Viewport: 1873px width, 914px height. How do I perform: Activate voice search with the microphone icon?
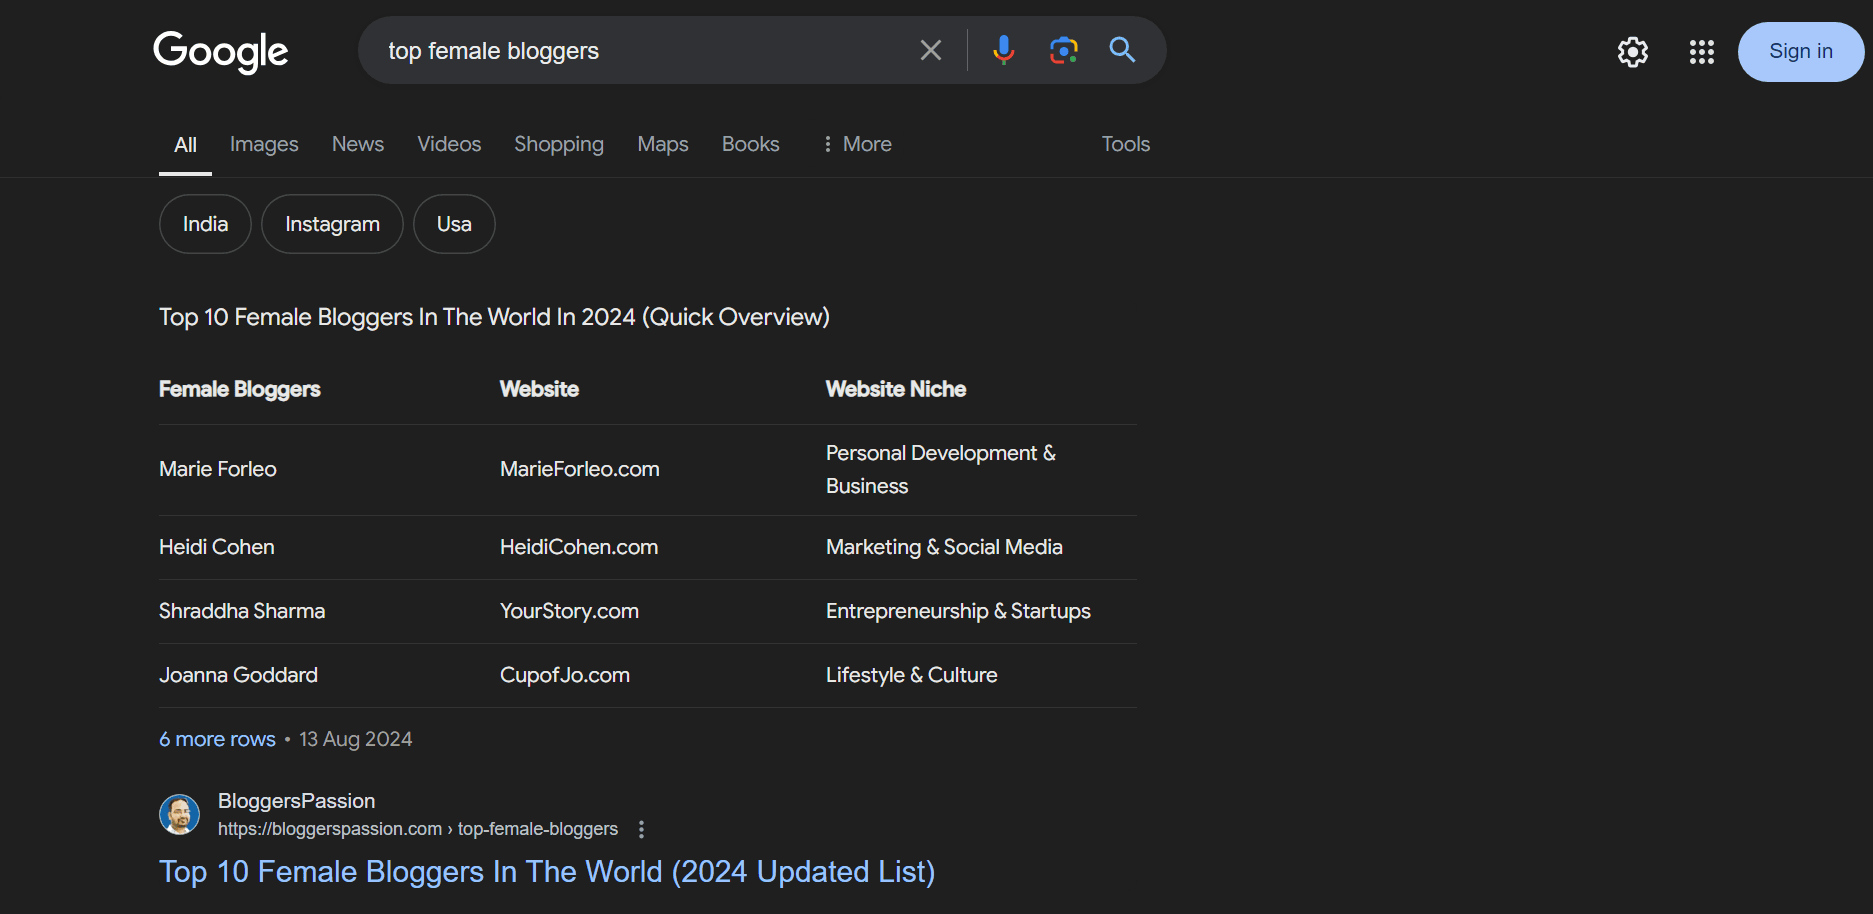point(1003,49)
